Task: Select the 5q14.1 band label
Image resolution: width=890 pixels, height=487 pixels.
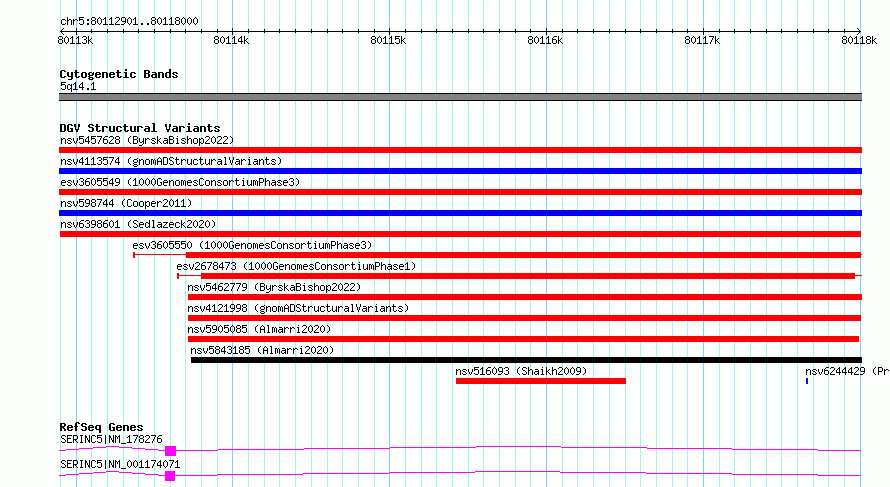Action: click(x=78, y=86)
